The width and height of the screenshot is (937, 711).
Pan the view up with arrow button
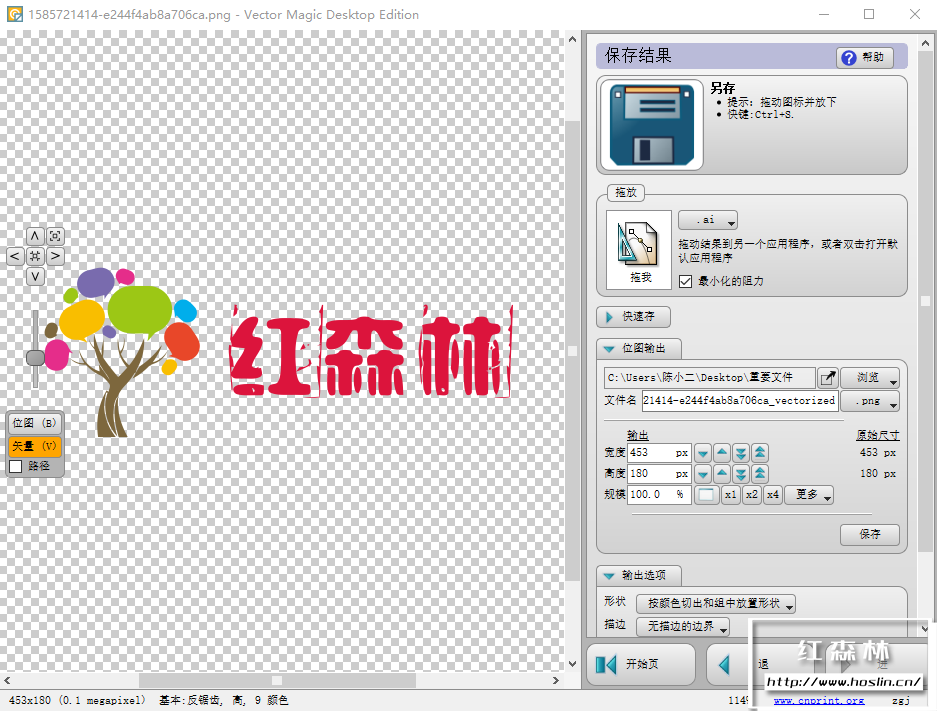pyautogui.click(x=35, y=236)
